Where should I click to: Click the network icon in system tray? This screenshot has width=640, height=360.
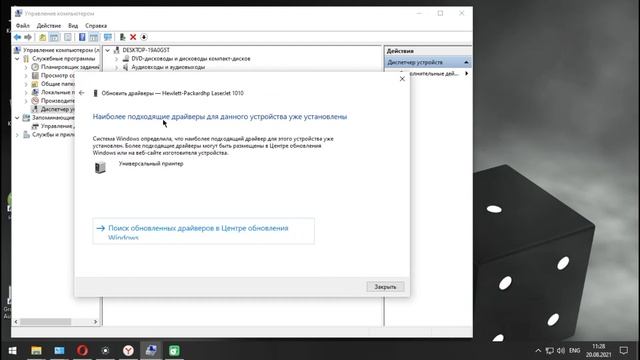(x=550, y=351)
